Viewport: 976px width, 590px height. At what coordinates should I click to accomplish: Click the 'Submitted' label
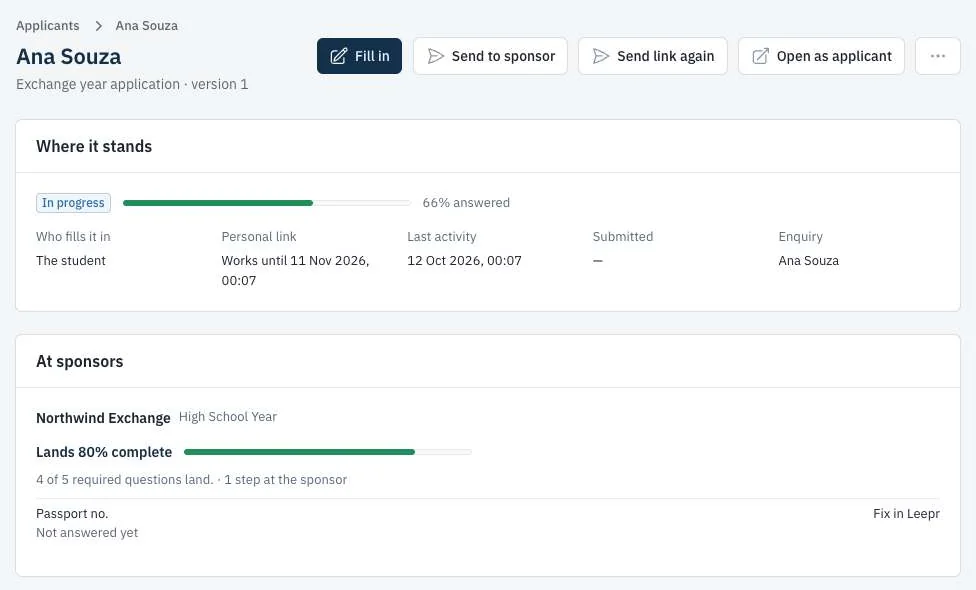(x=623, y=236)
